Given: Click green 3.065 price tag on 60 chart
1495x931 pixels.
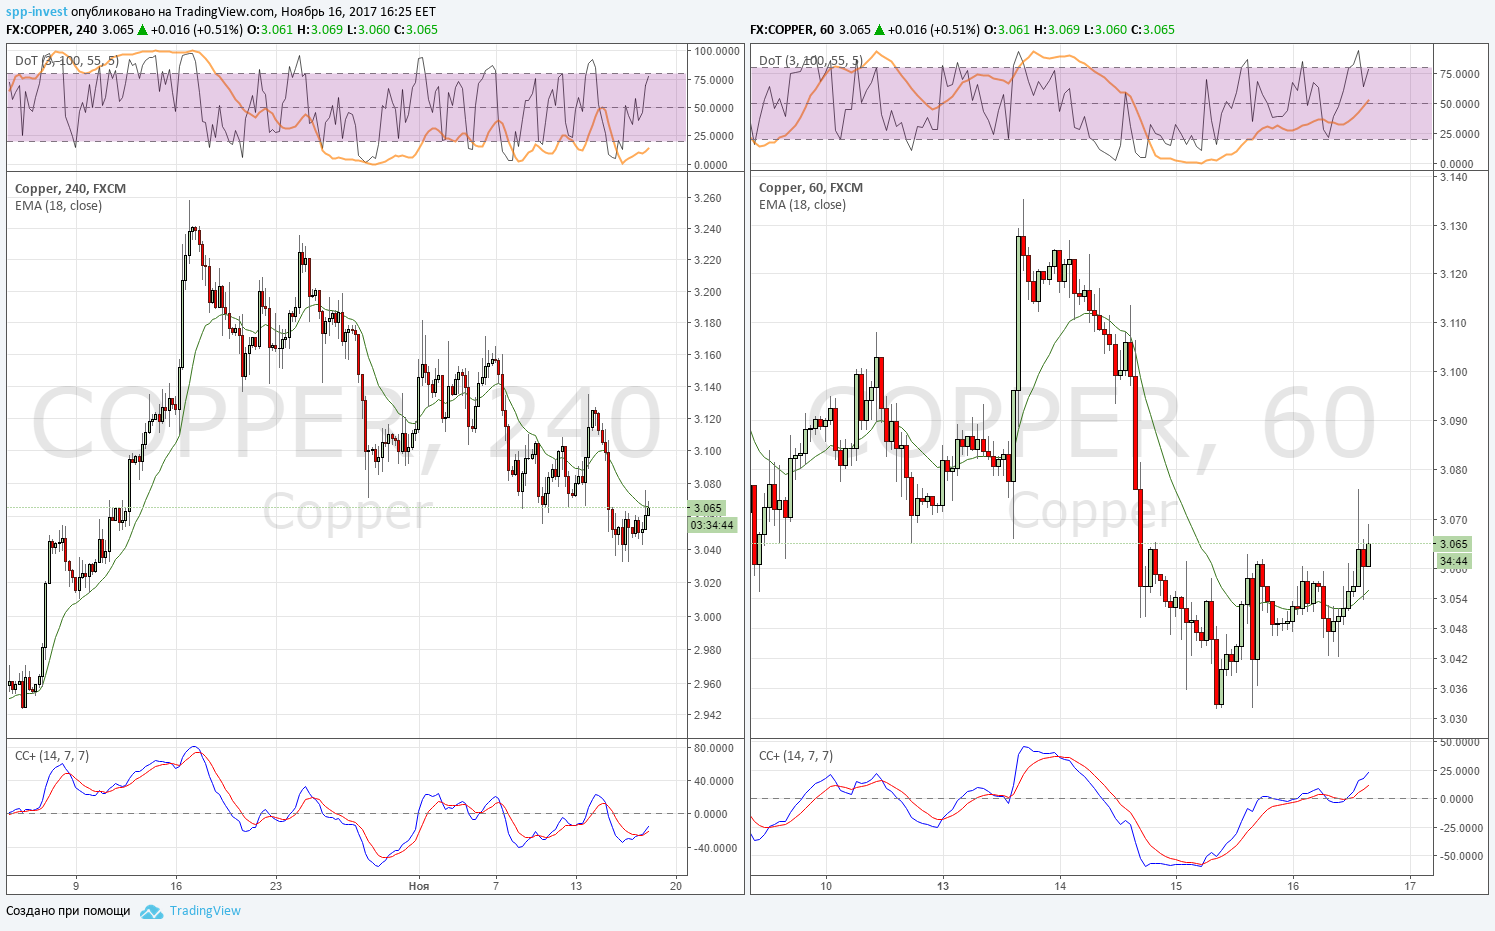Looking at the screenshot, I should pyautogui.click(x=1453, y=545).
